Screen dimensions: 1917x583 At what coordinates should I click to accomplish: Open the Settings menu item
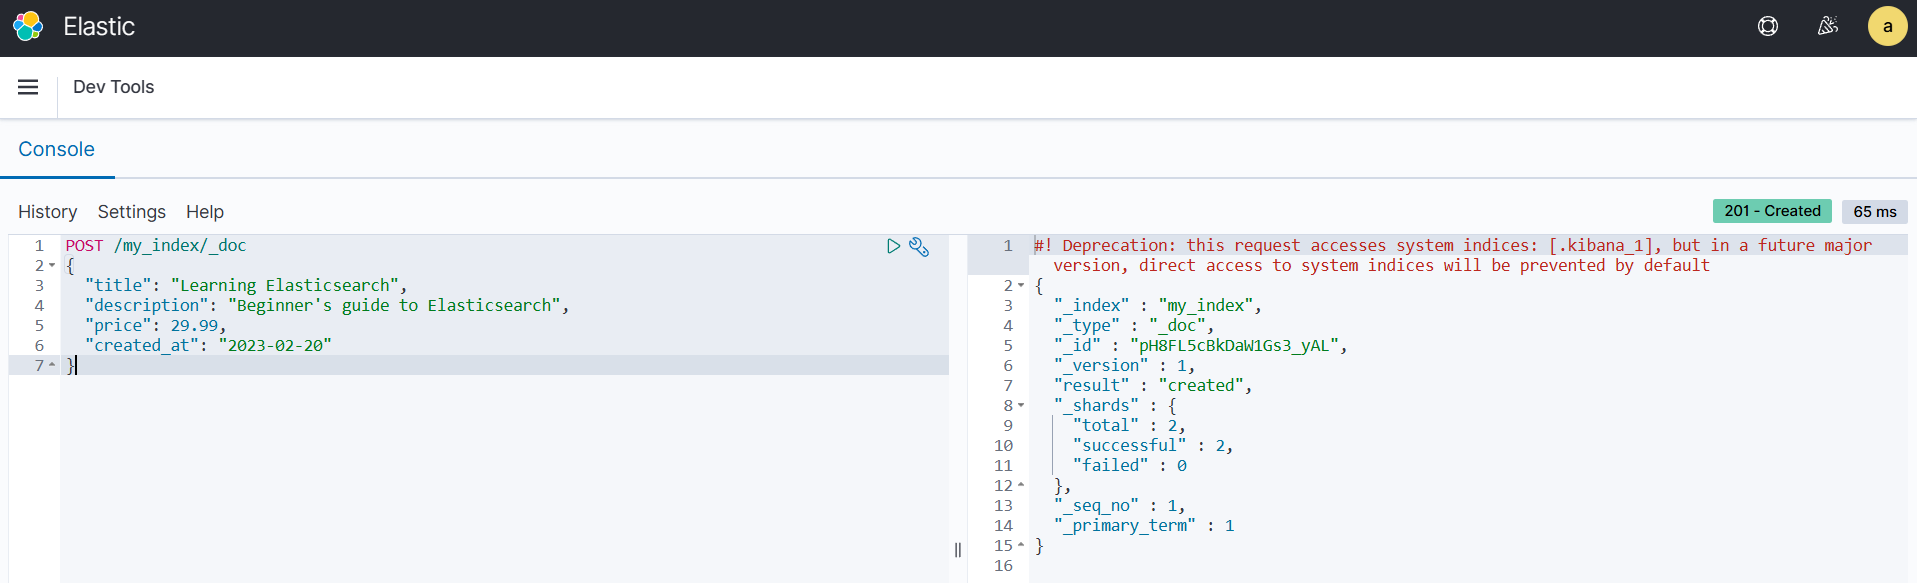pyautogui.click(x=132, y=212)
